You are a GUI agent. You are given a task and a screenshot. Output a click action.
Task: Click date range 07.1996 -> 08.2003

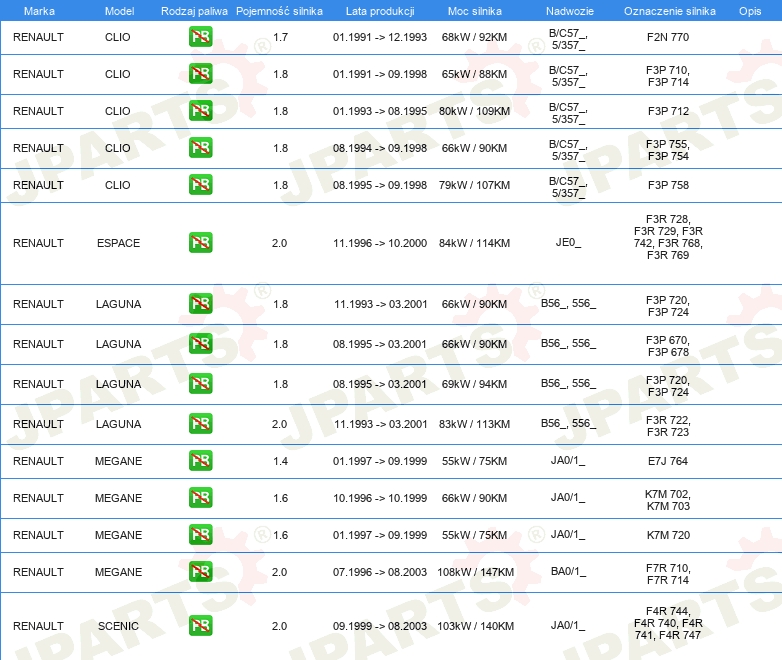pos(380,572)
